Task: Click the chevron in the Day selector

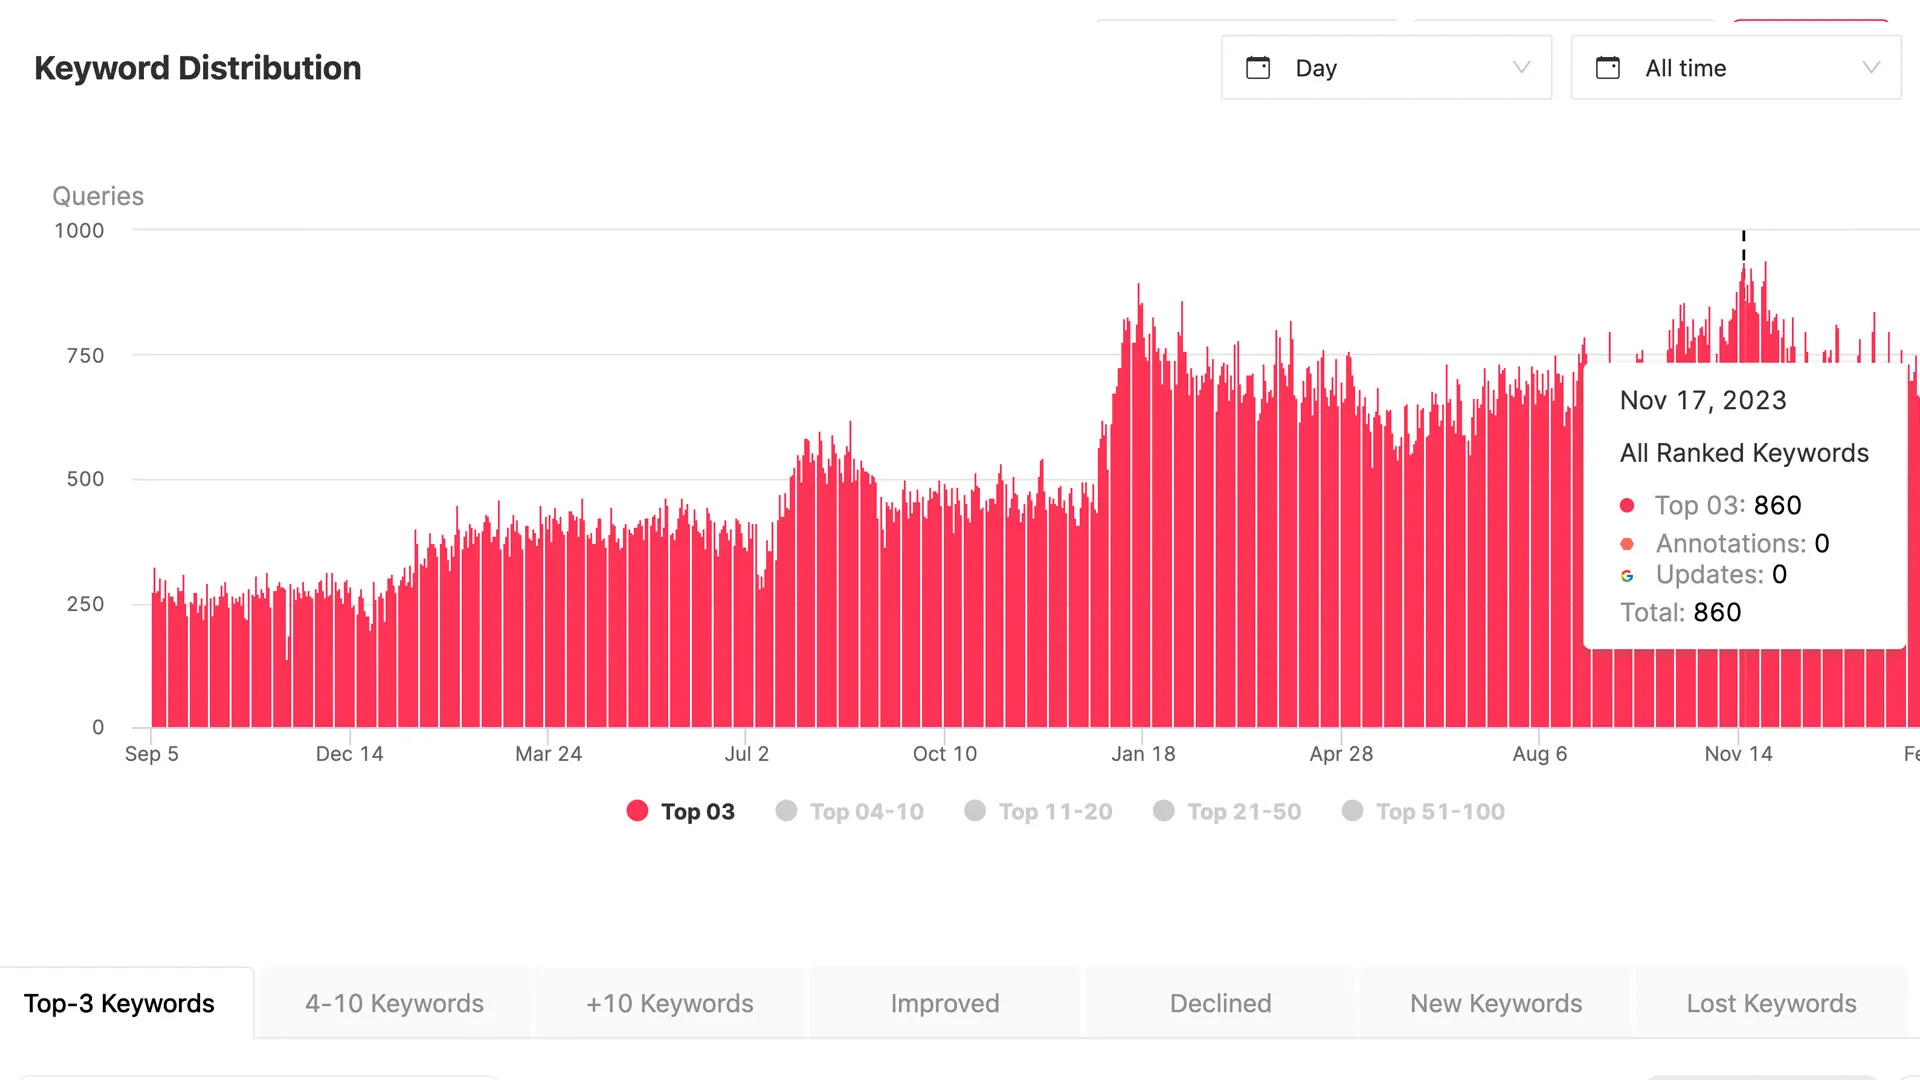Action: 1523,67
